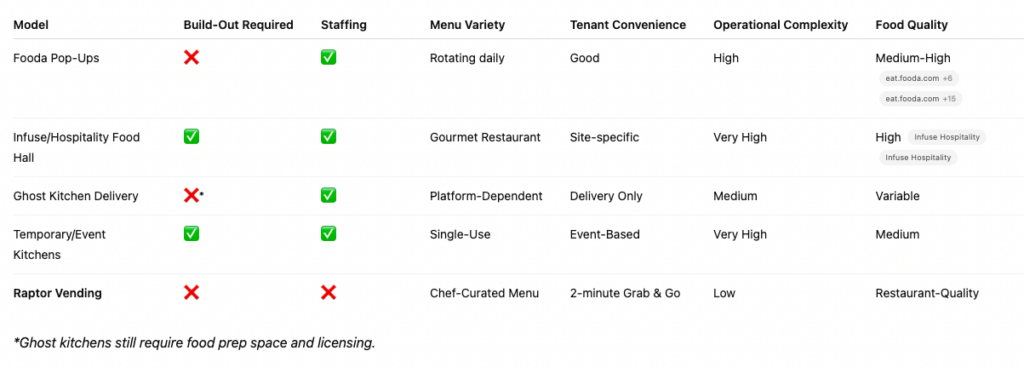Click red X with asterisk for Ghost Kitchen

(x=194, y=195)
